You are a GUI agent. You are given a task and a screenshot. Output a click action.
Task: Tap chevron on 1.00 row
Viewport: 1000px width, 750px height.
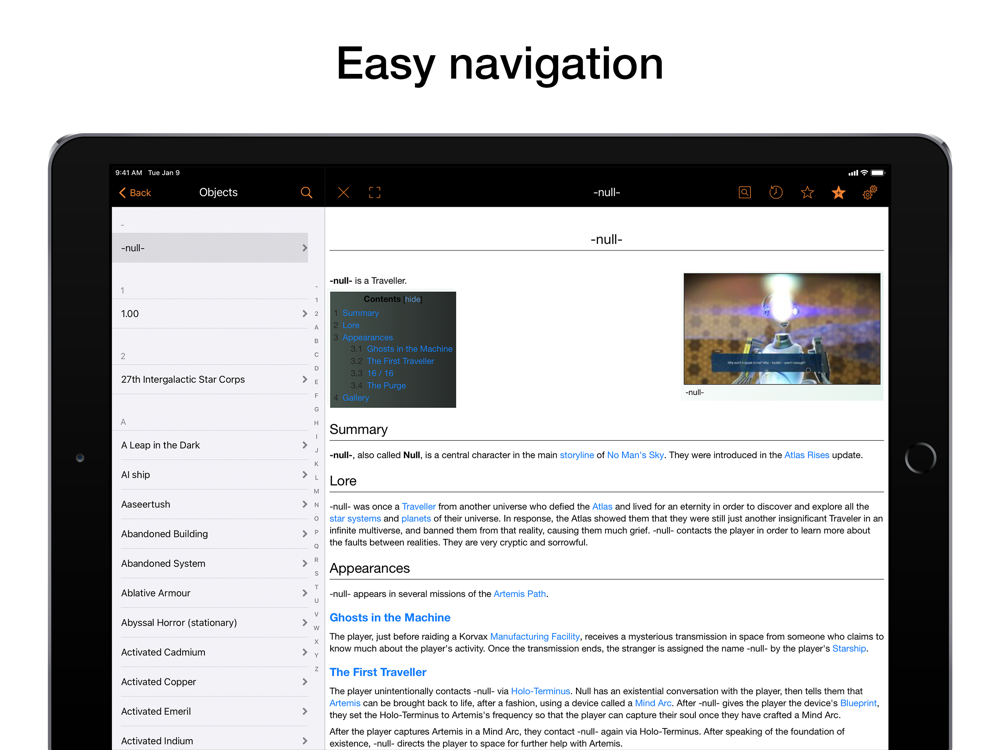point(304,314)
